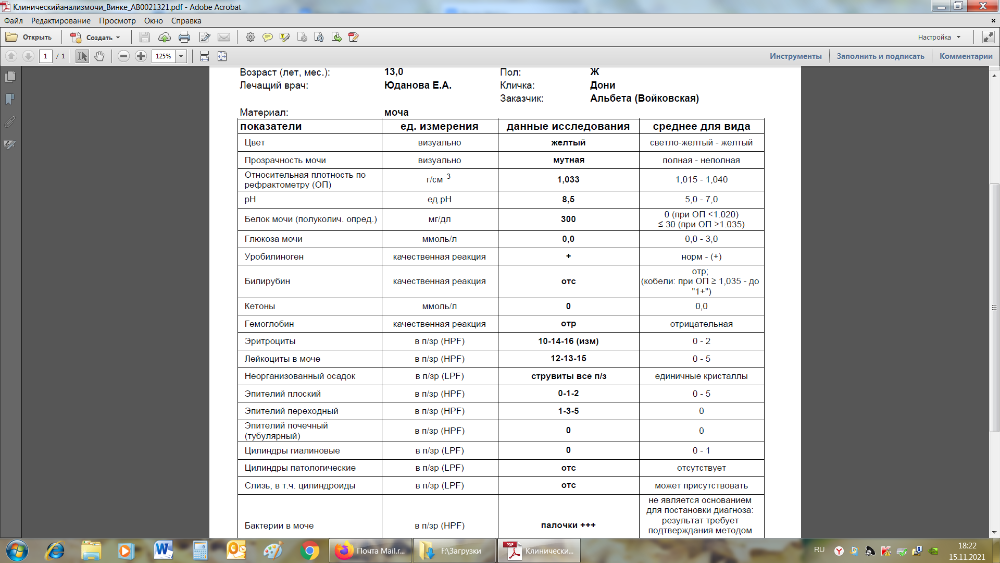Click the Print document icon
1000x563 pixels.
tap(184, 37)
